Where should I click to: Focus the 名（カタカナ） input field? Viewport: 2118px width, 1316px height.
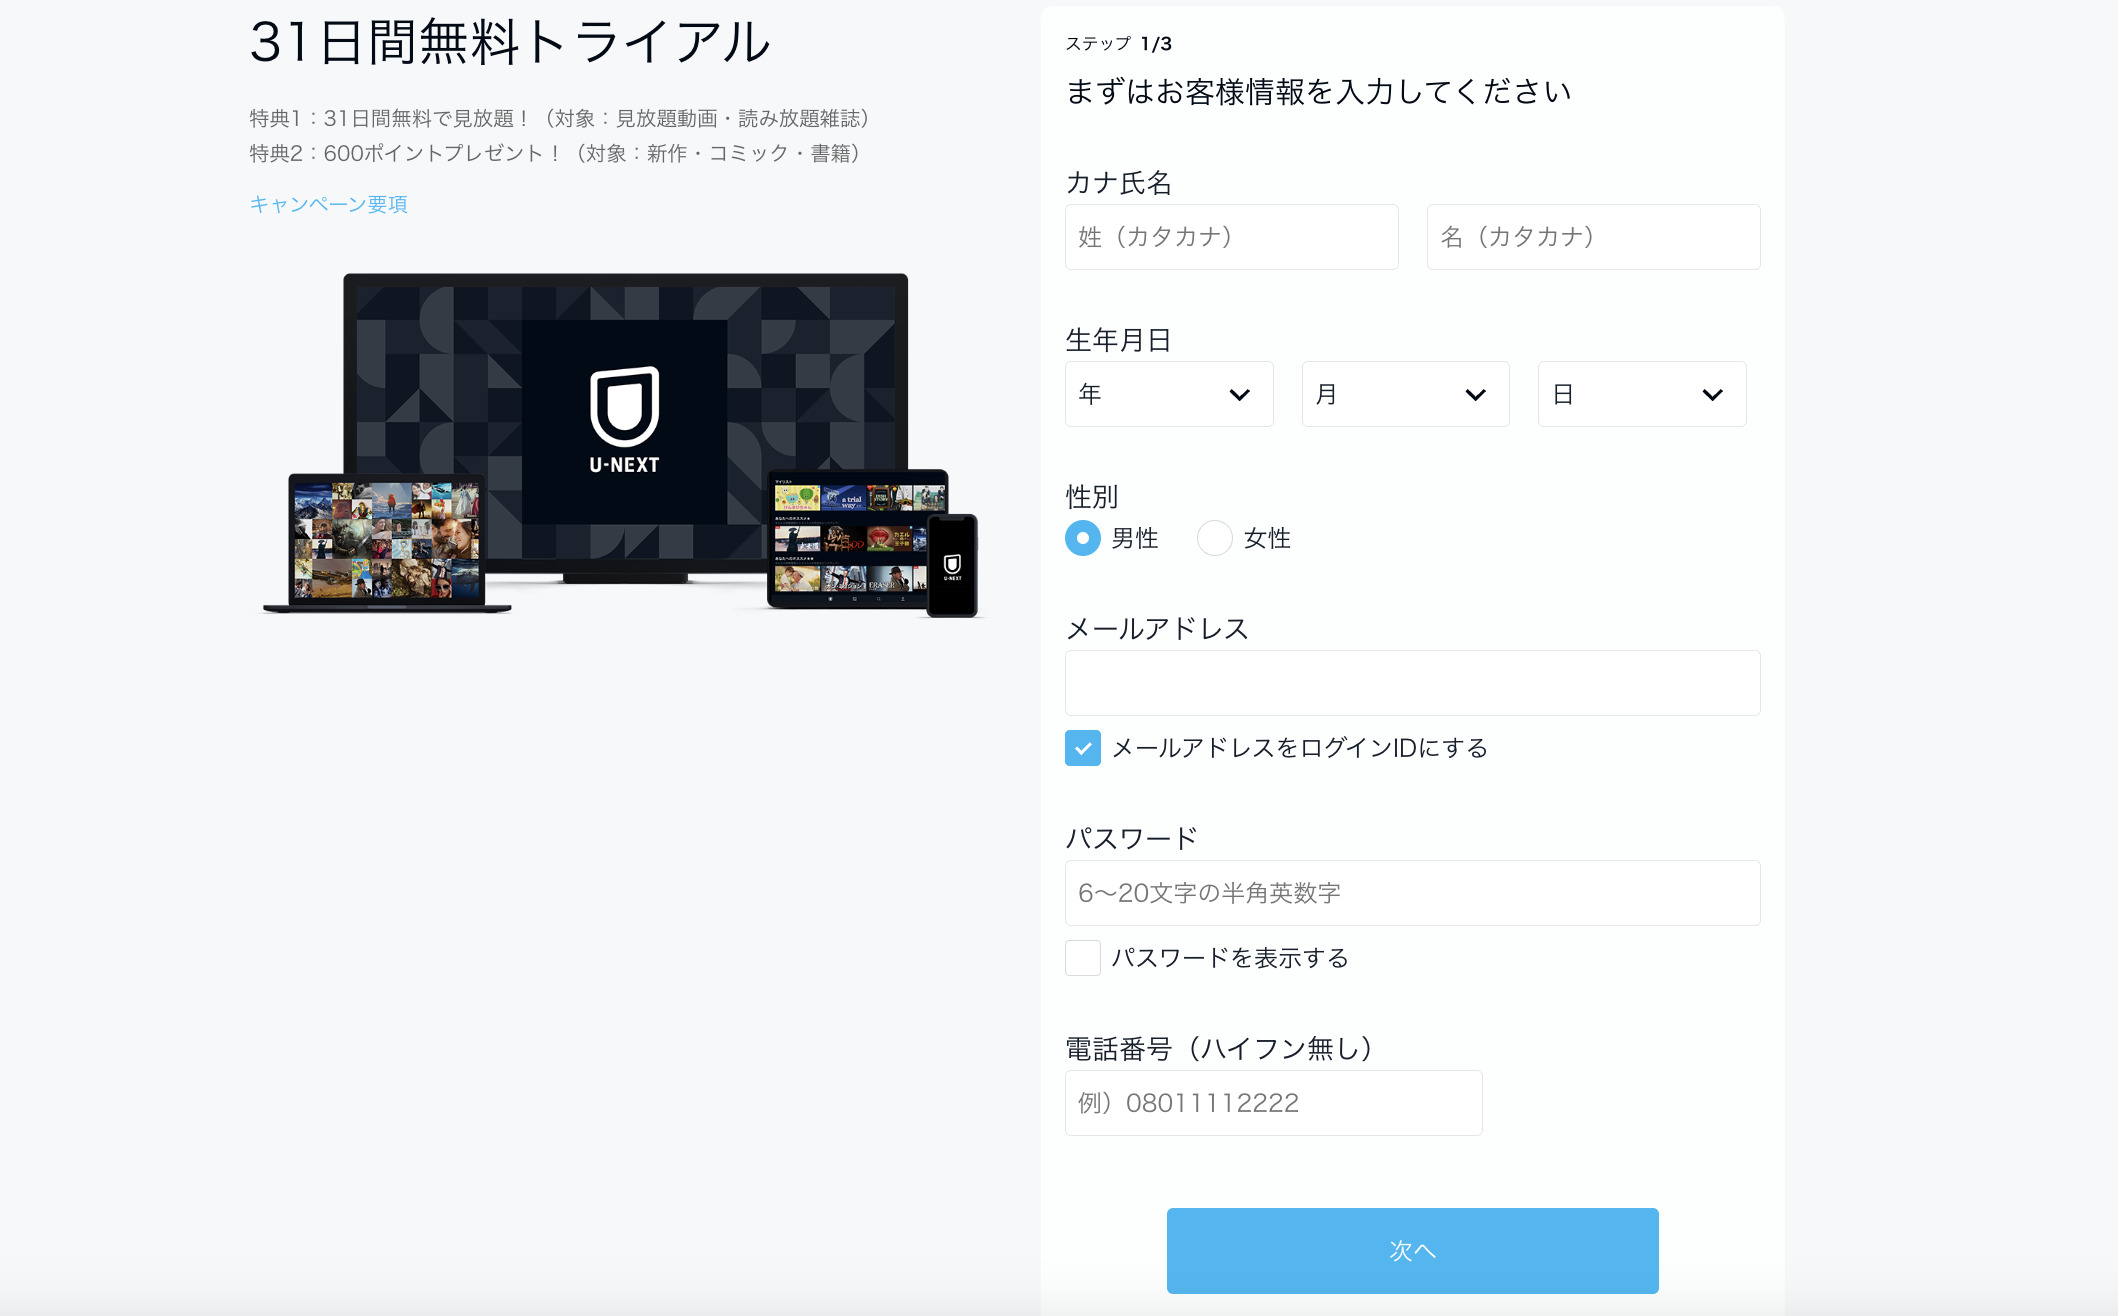1593,237
